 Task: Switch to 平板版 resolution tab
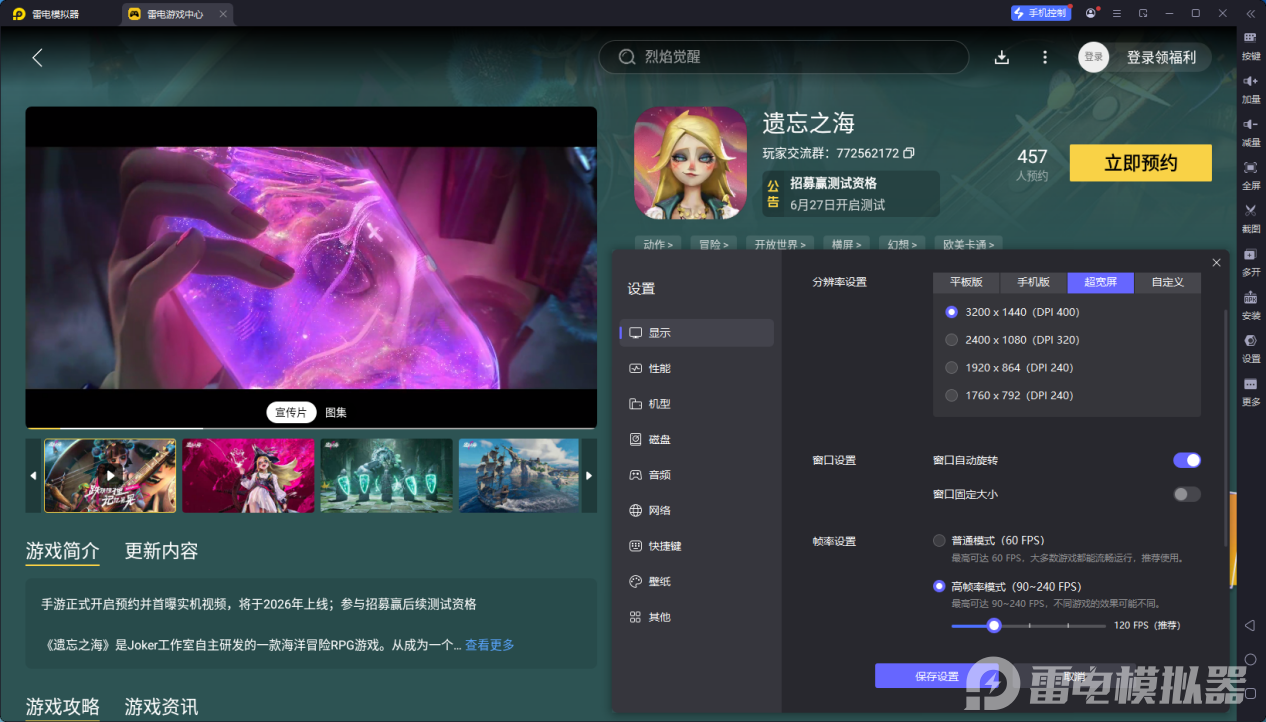point(966,282)
